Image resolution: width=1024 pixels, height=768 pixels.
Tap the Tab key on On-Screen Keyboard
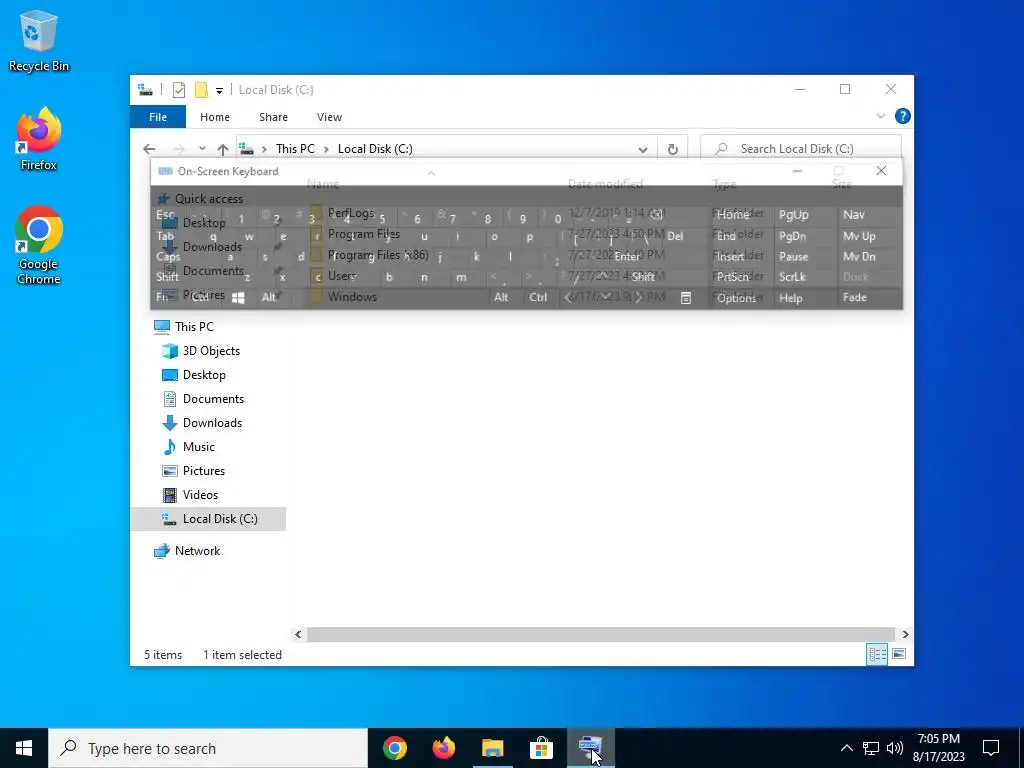[166, 236]
